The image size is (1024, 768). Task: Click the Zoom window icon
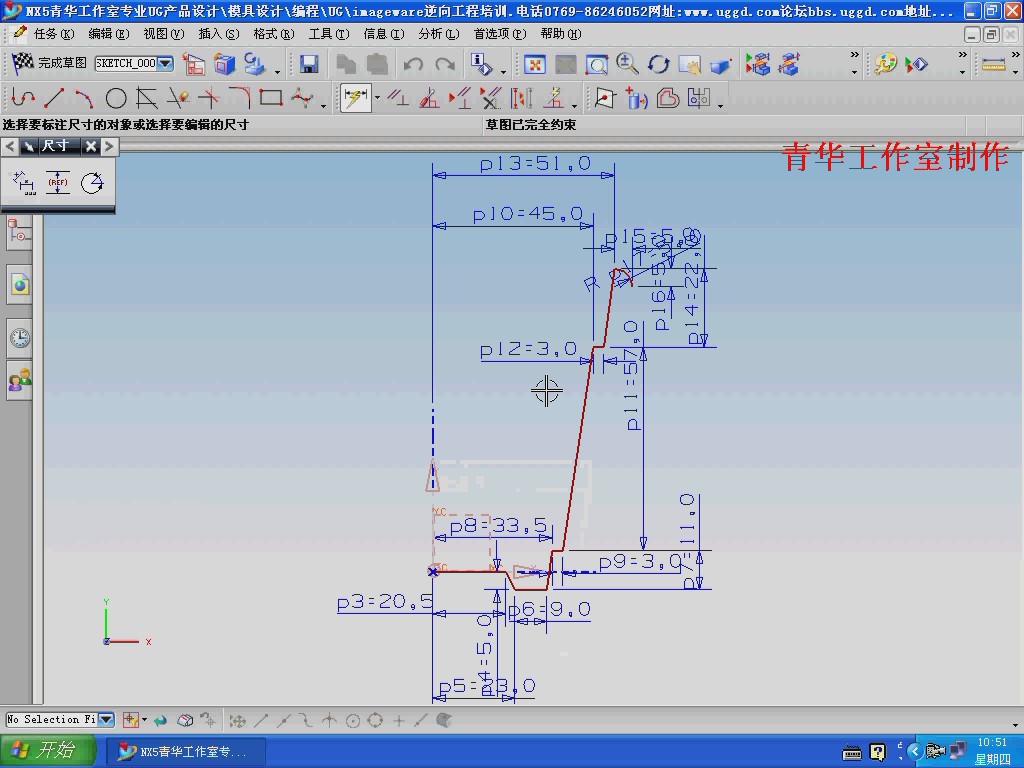tap(596, 64)
